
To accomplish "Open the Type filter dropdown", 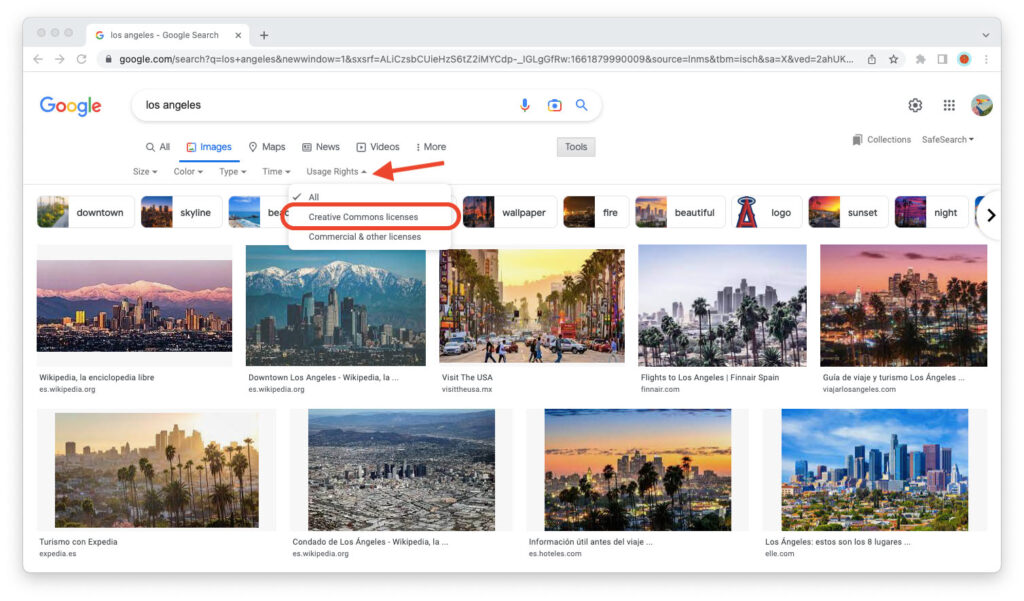I will [232, 172].
